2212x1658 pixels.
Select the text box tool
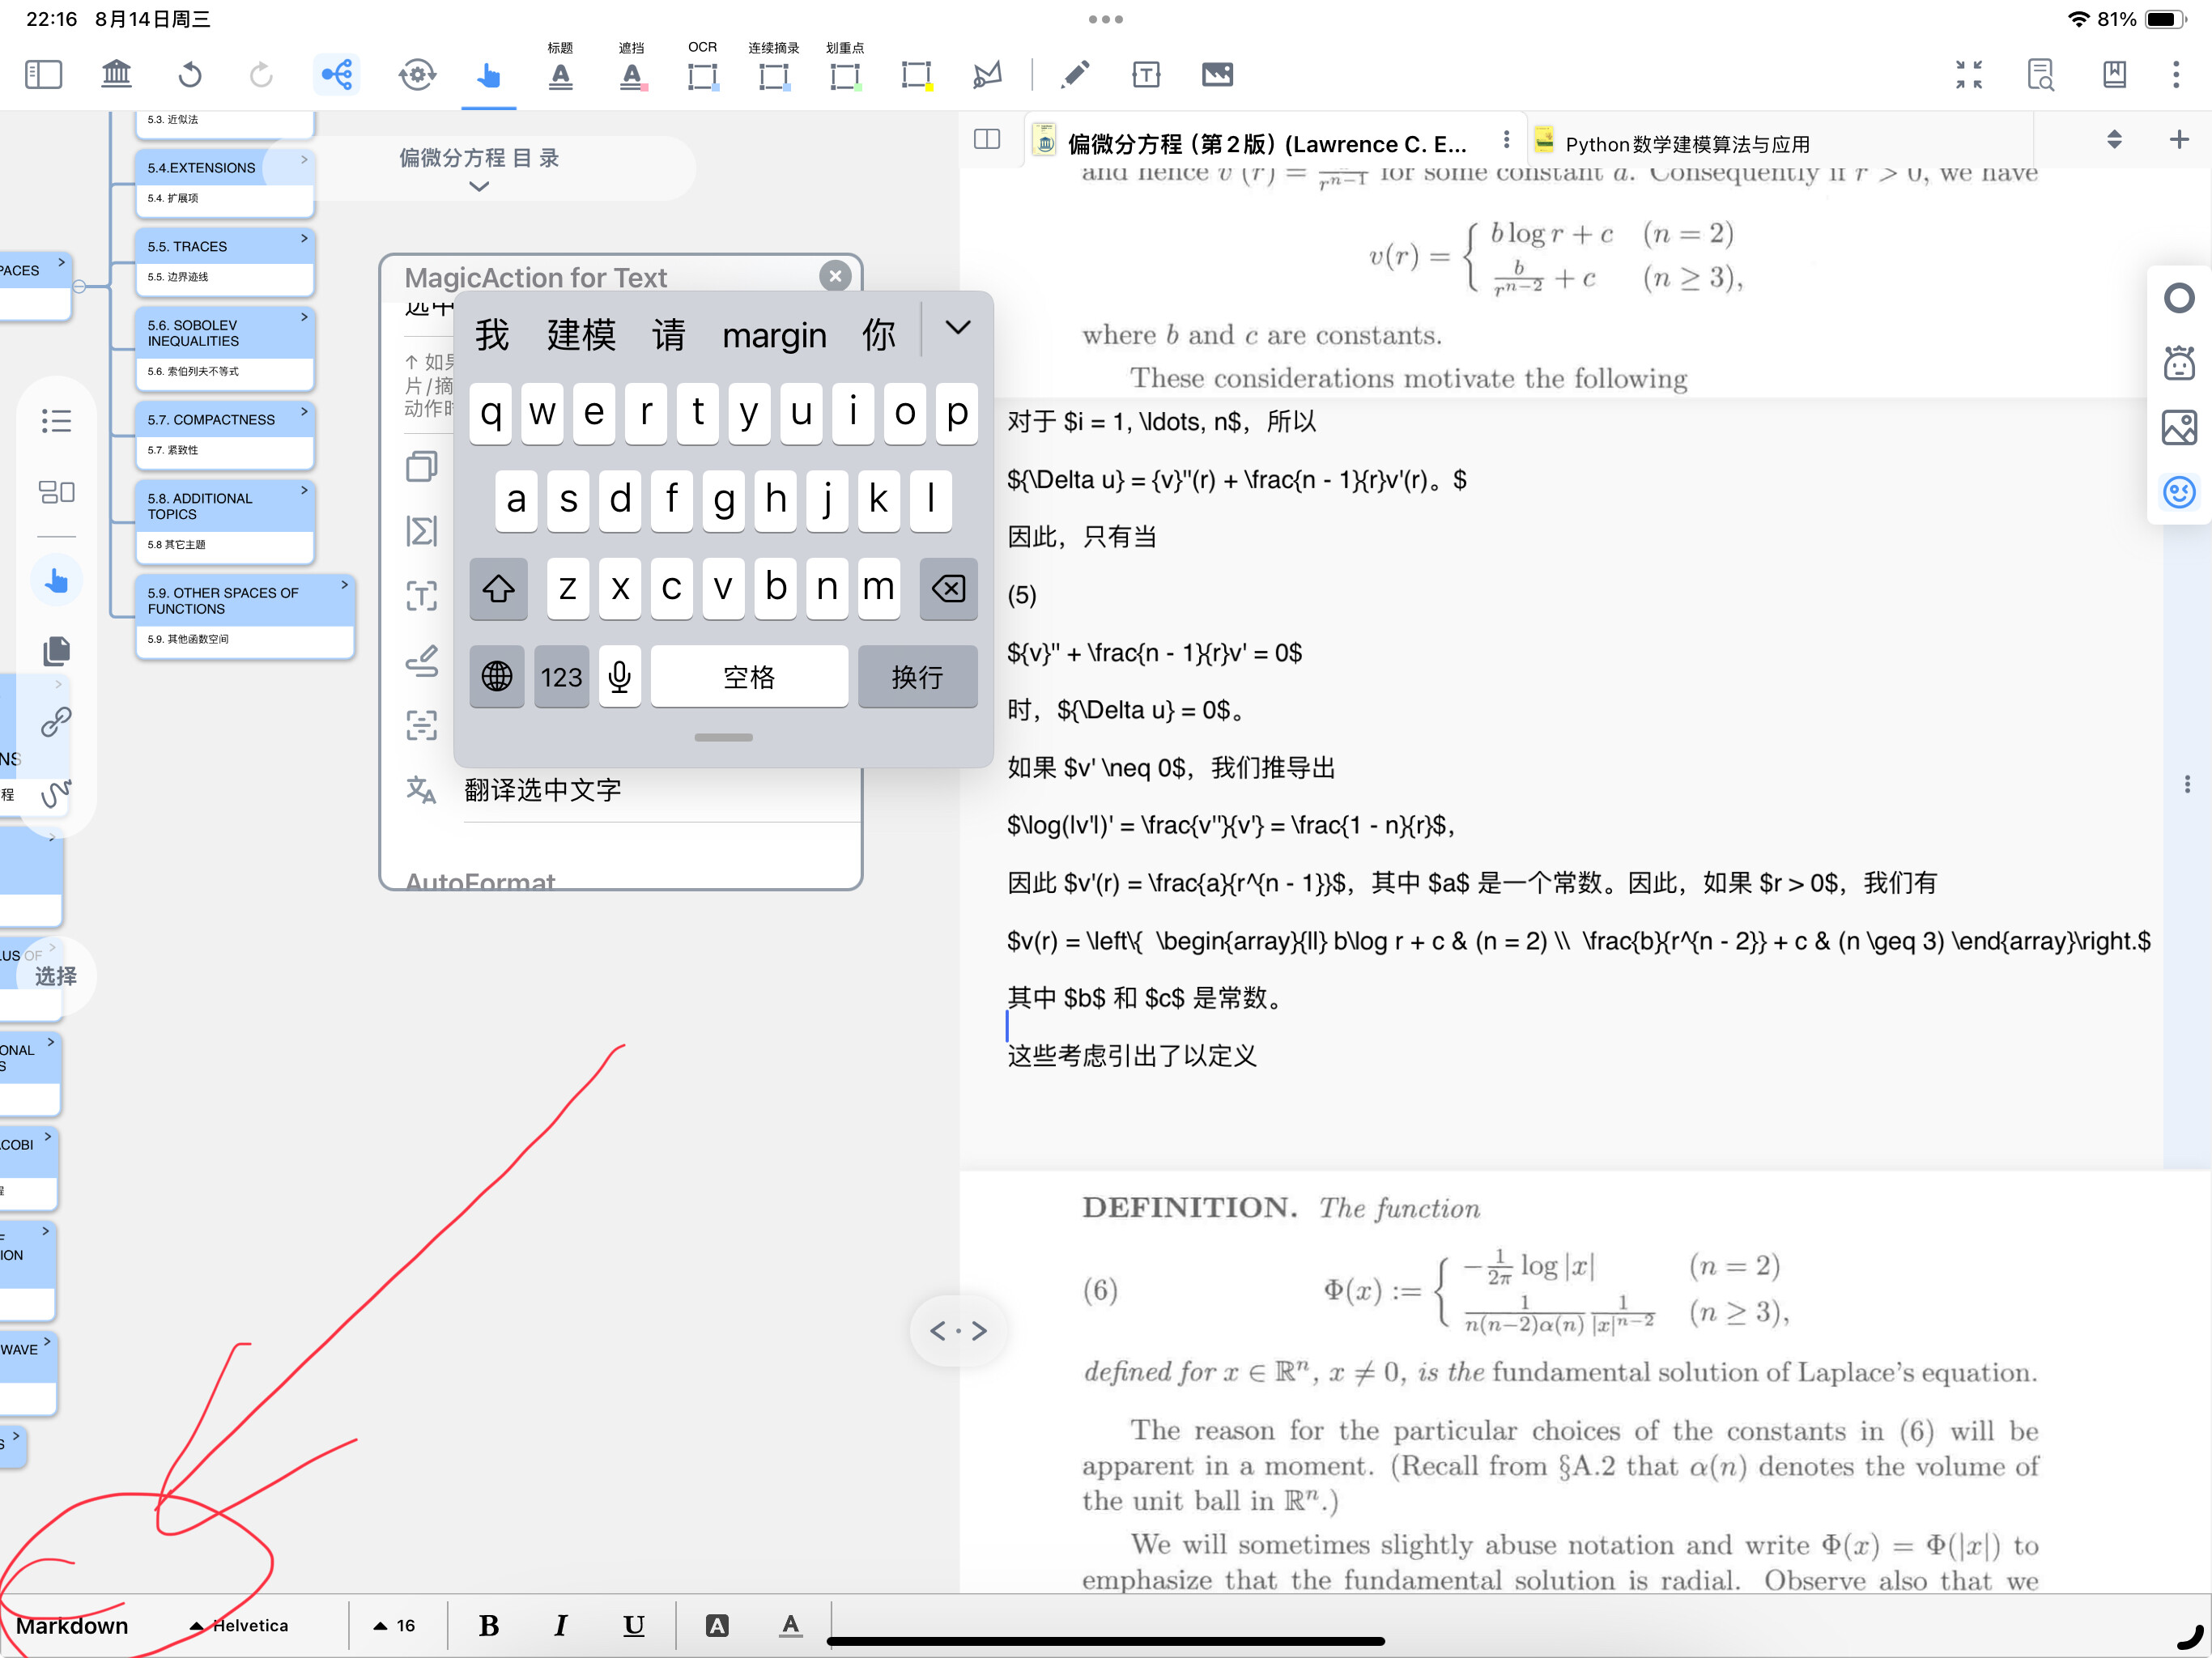coord(1146,74)
